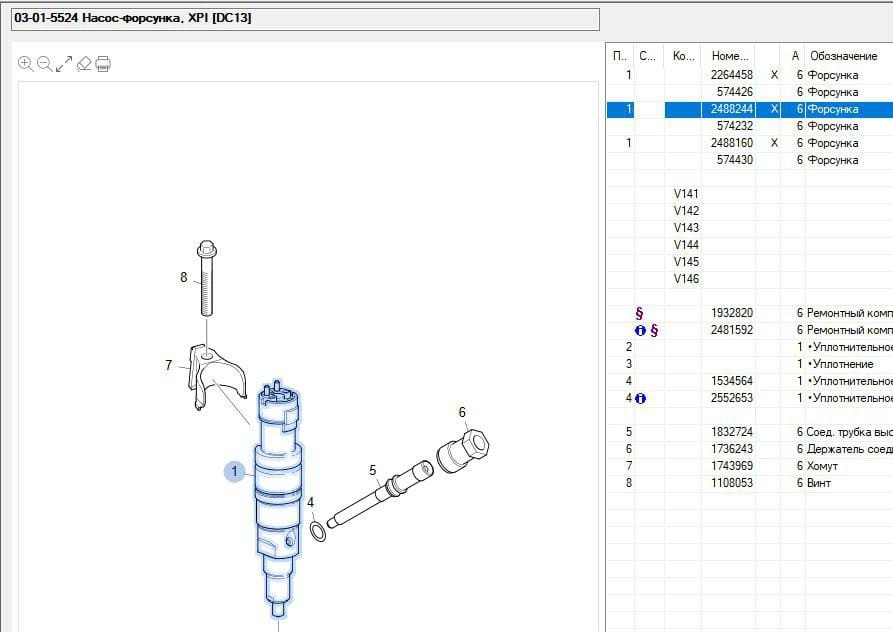Click the zoom out magnifier icon
Viewport: 893px width, 632px height.
45,64
